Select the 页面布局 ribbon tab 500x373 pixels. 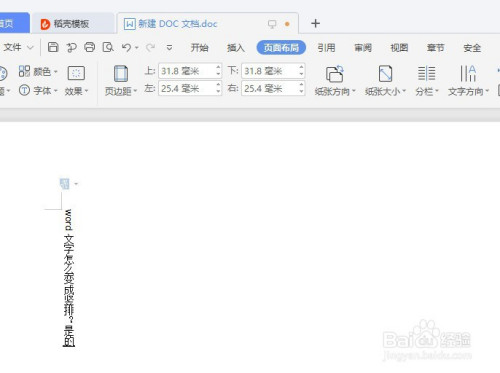[281, 48]
